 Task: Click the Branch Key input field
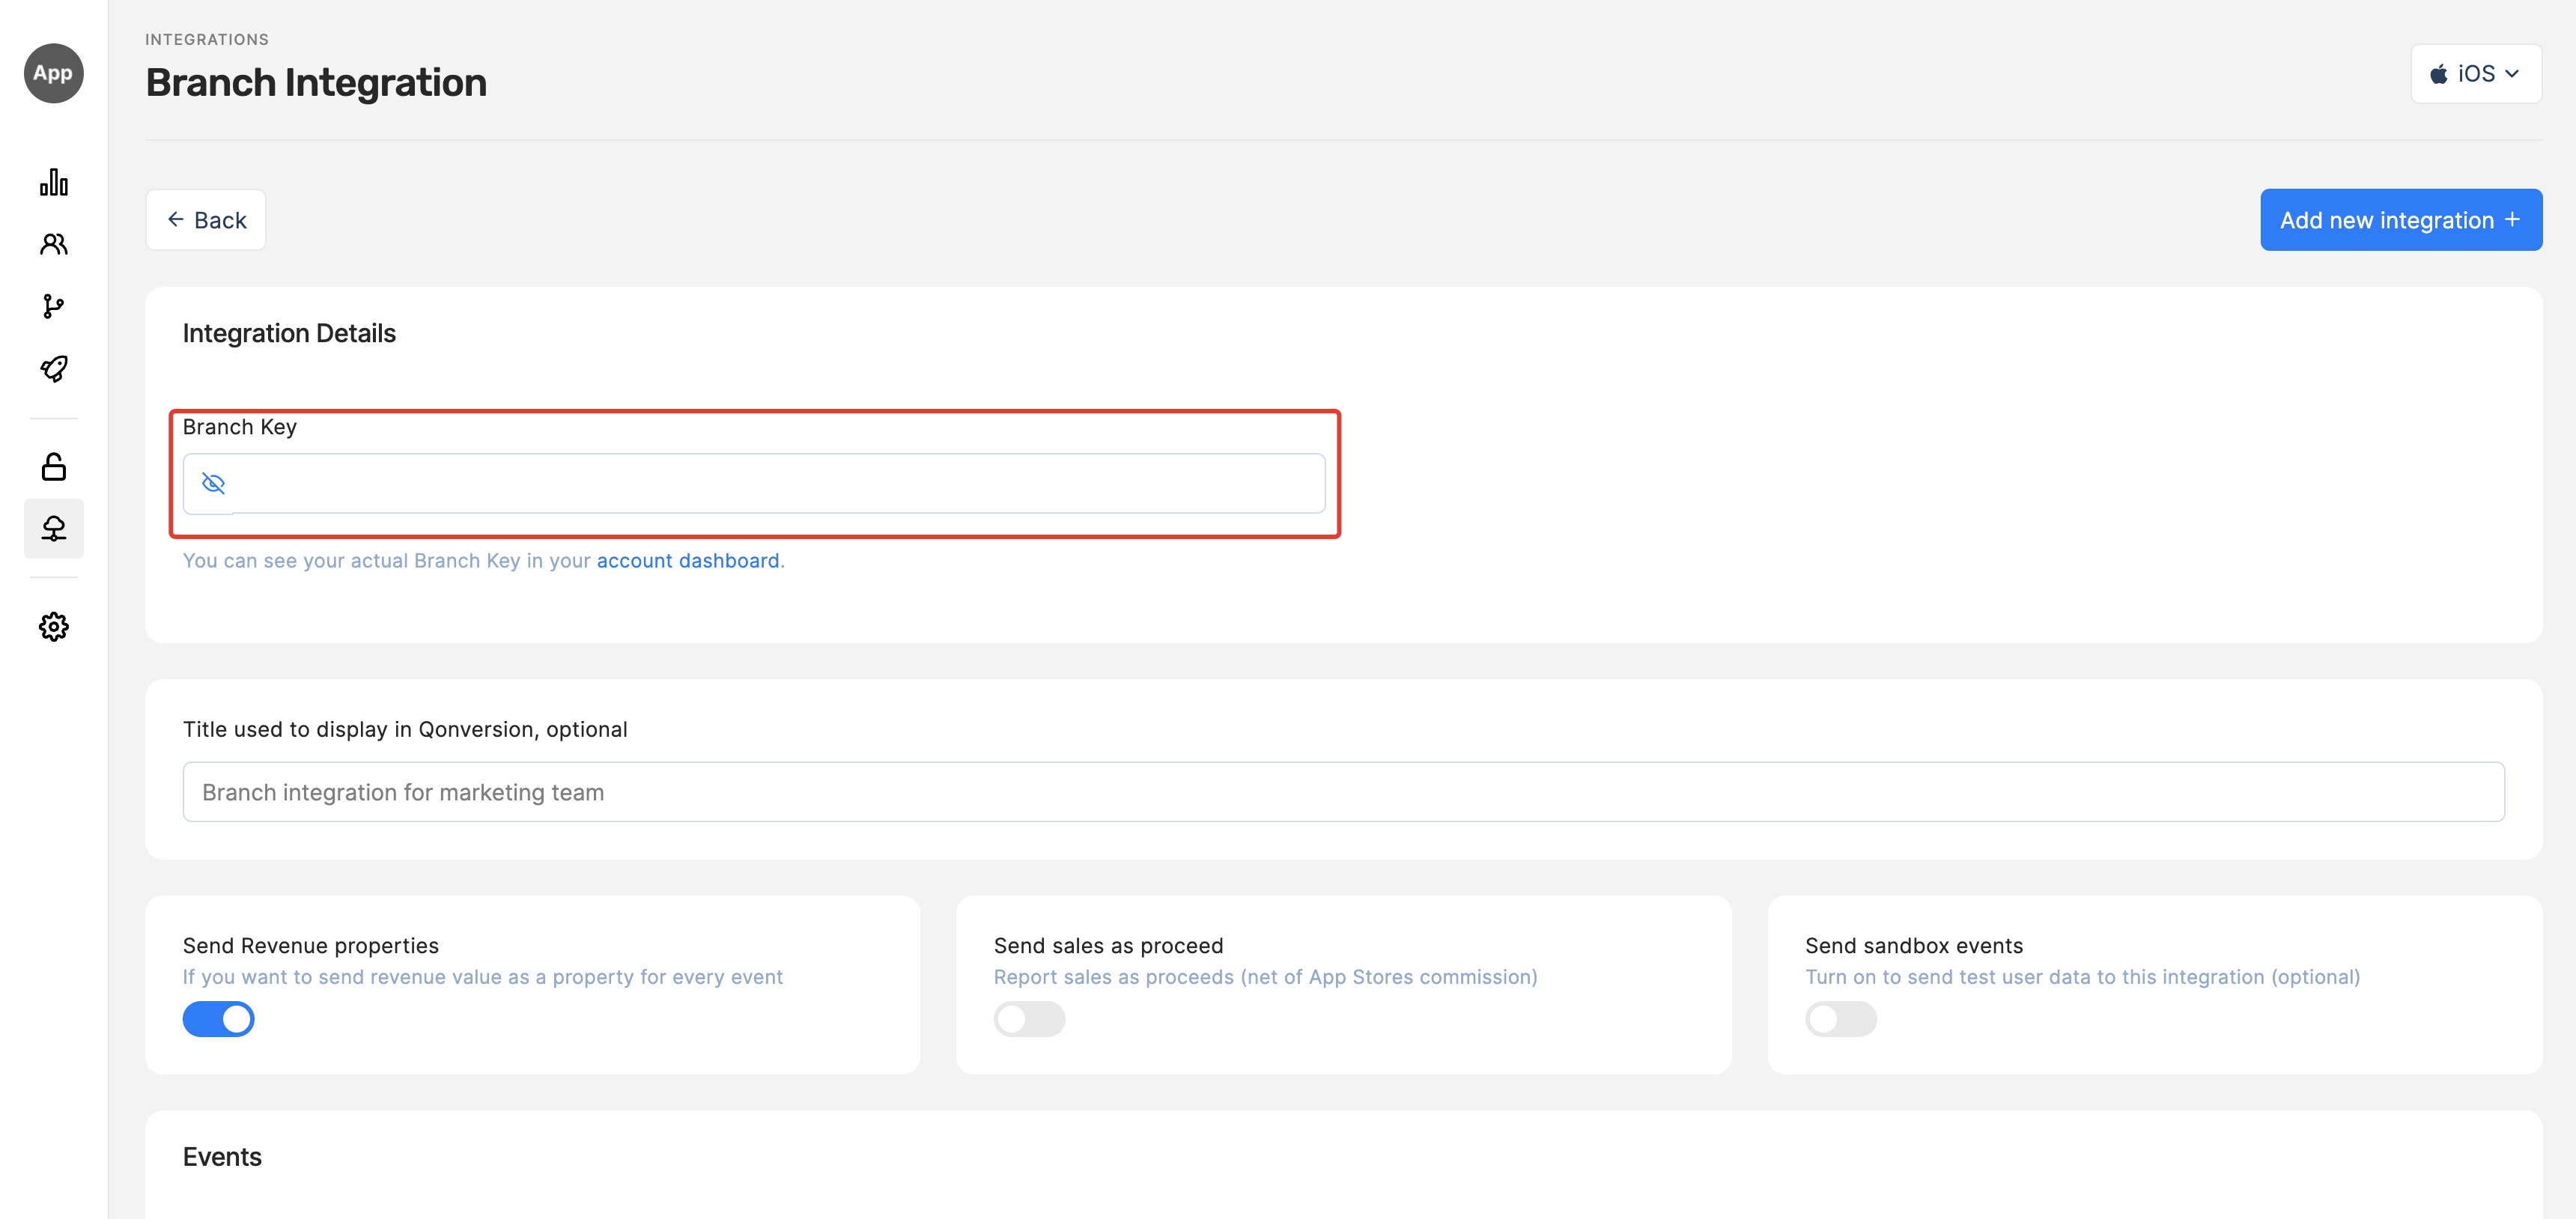tap(780, 484)
